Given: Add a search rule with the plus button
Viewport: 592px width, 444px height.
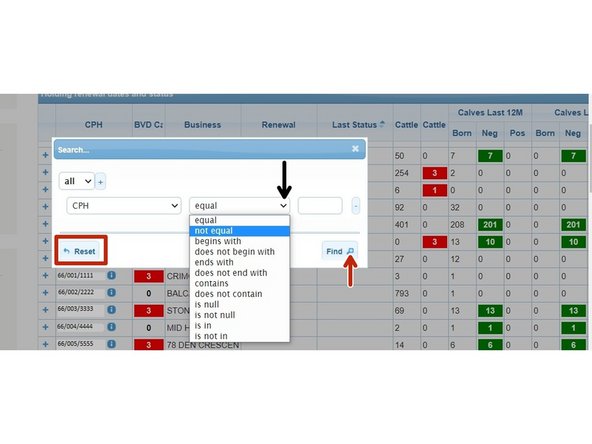Looking at the screenshot, I should point(100,182).
